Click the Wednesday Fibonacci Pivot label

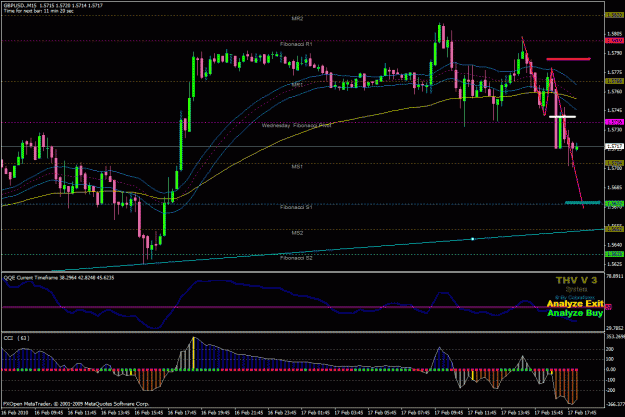point(296,125)
